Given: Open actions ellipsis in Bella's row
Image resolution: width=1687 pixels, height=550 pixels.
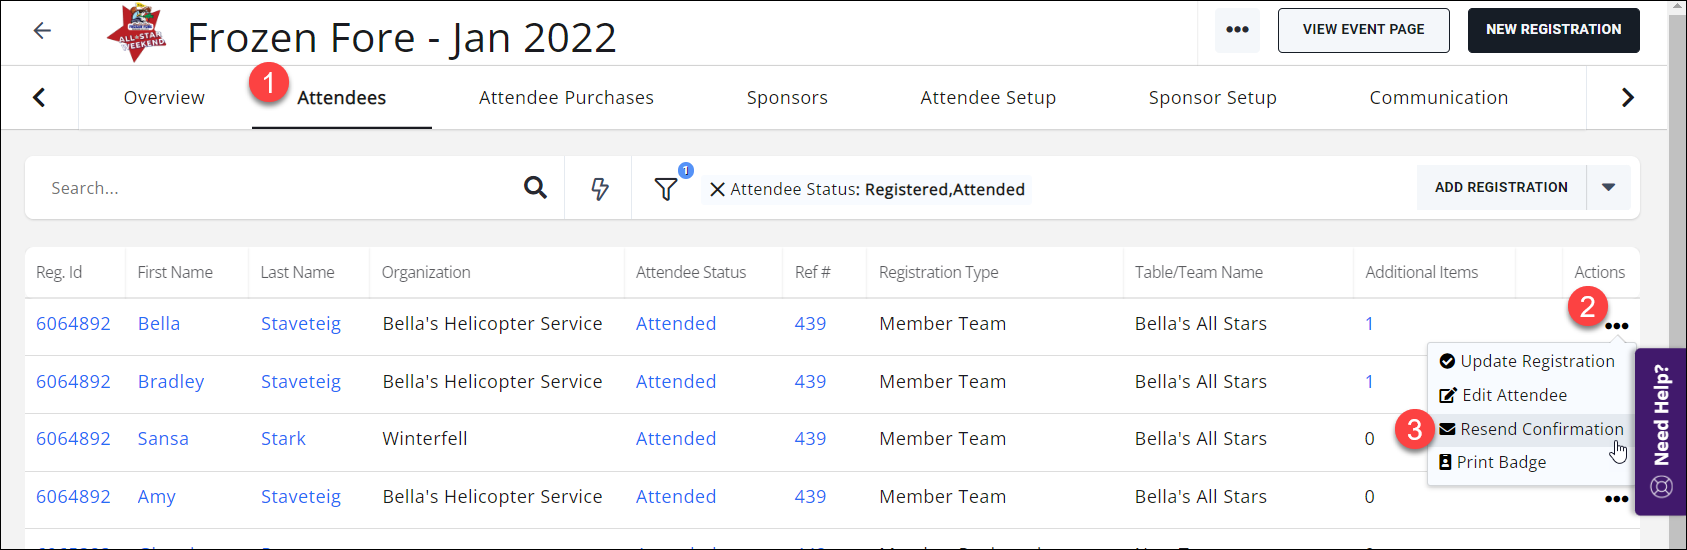Looking at the screenshot, I should (1616, 326).
